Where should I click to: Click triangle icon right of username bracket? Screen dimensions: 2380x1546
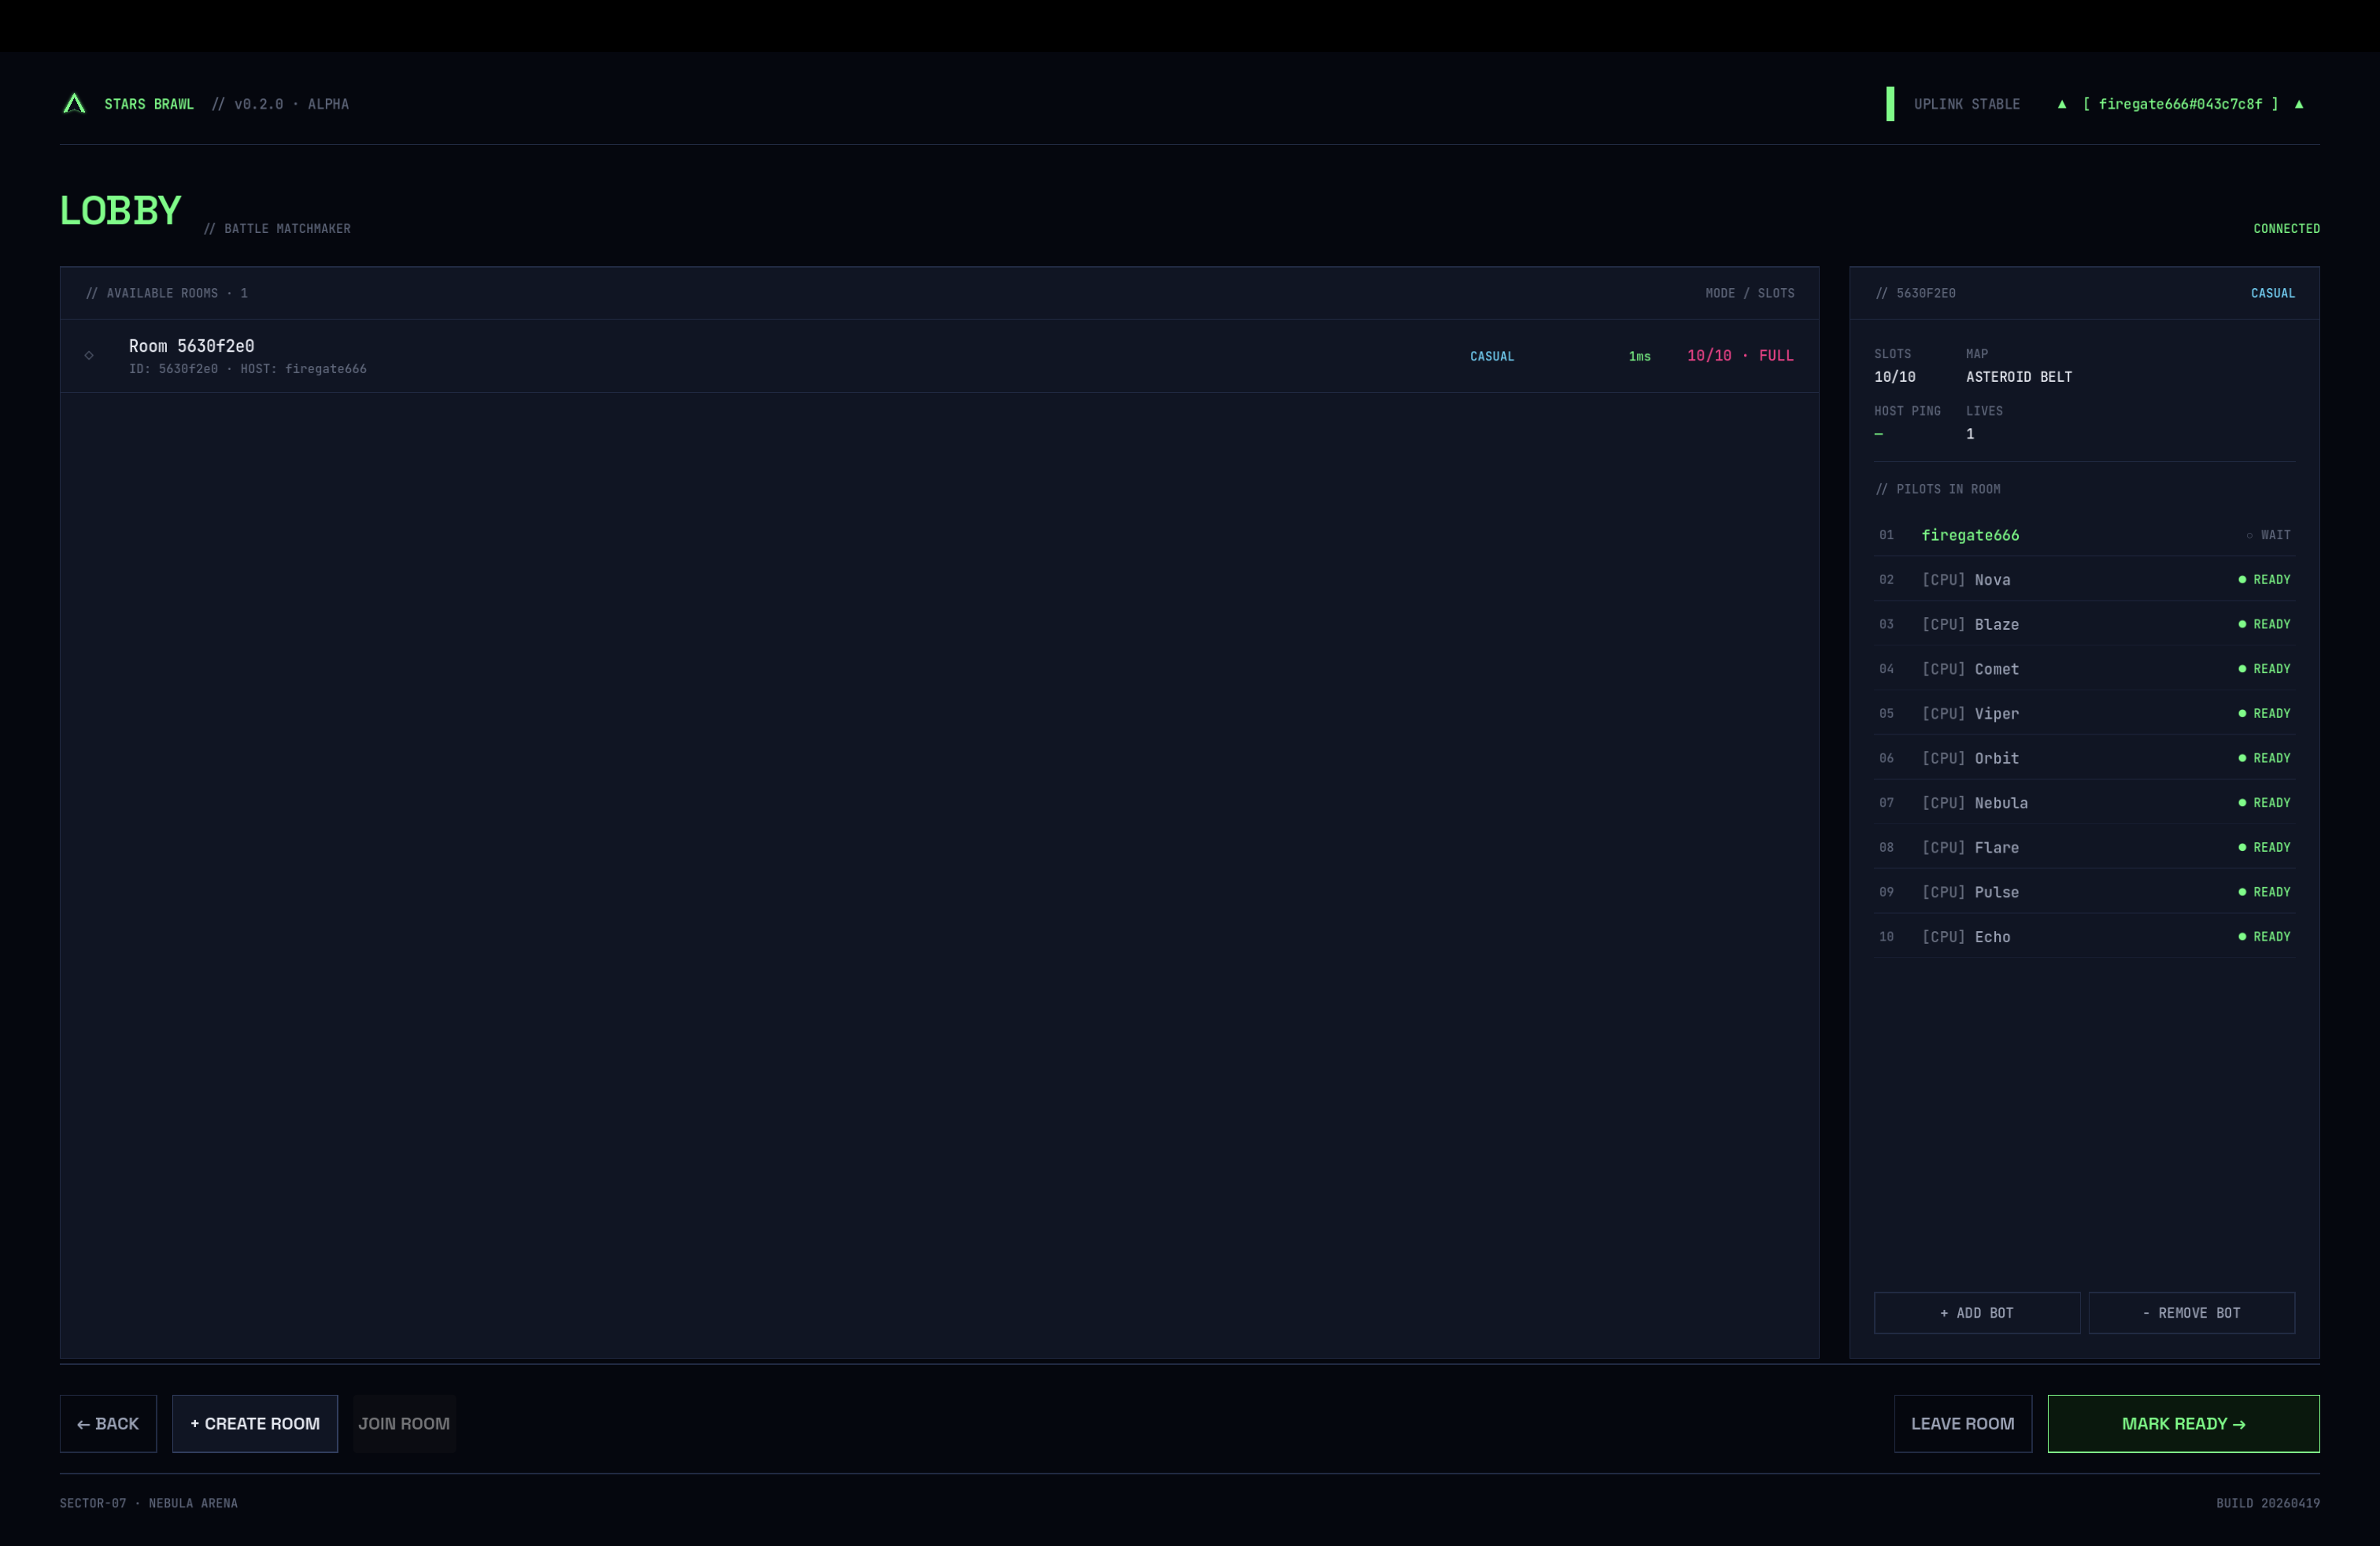tap(2298, 104)
